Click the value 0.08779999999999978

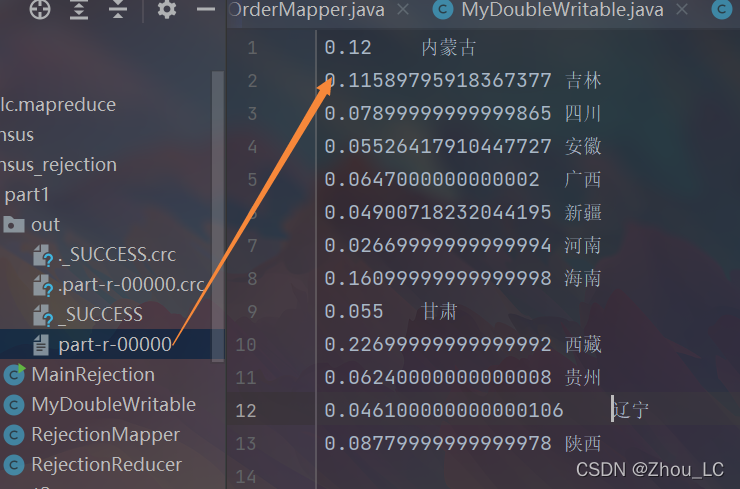[x=438, y=444]
